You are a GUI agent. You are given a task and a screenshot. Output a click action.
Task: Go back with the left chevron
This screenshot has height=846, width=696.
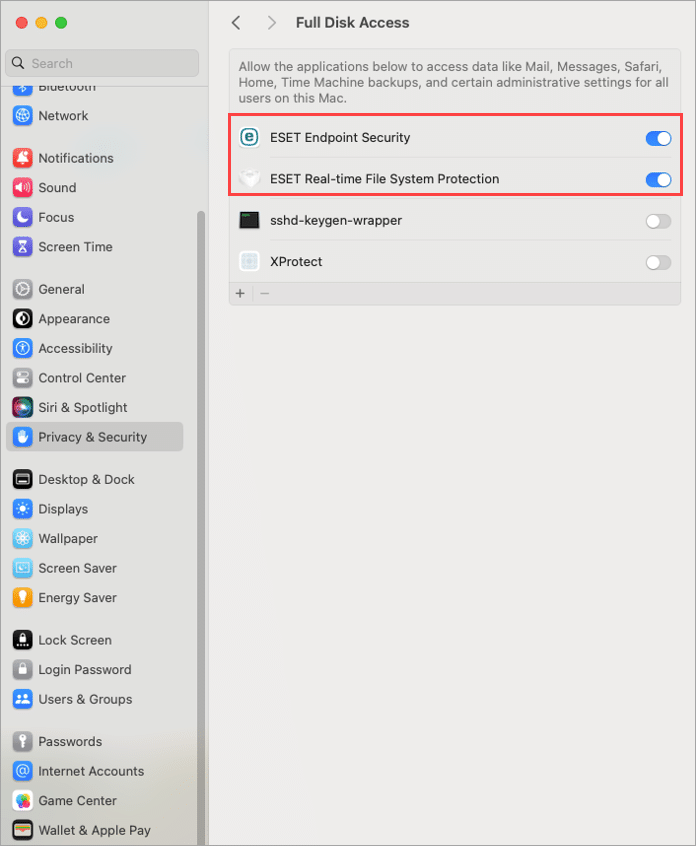236,23
